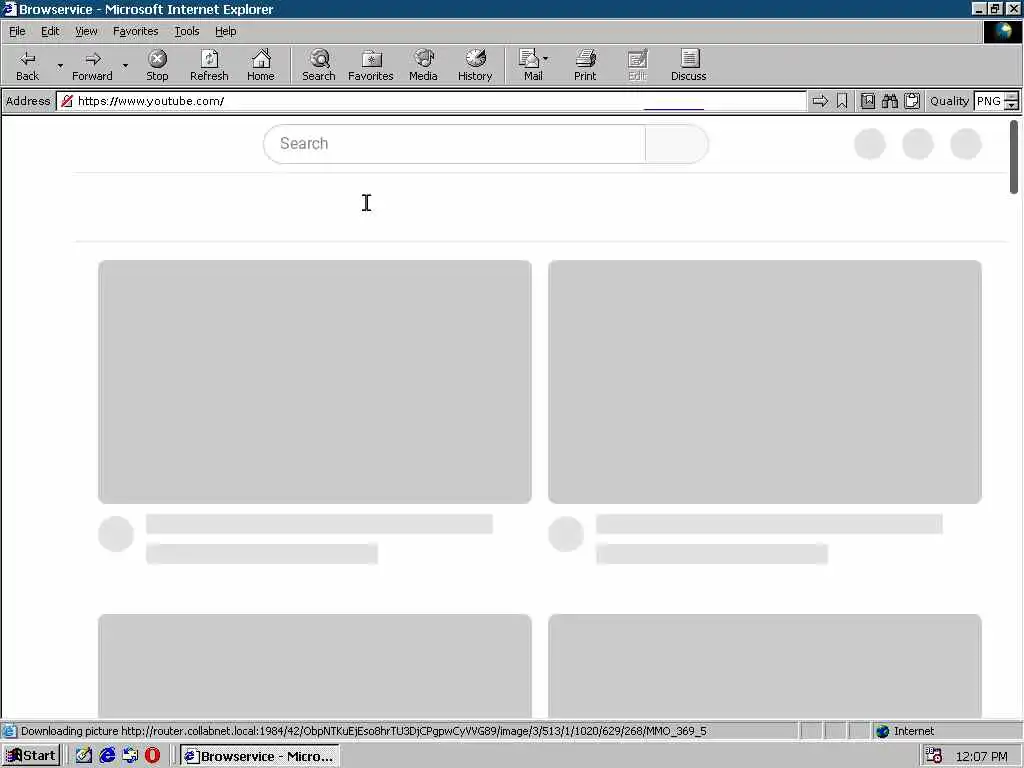The height and width of the screenshot is (768, 1024).
Task: Open the Forward history dropdown arrow
Action: (125, 65)
